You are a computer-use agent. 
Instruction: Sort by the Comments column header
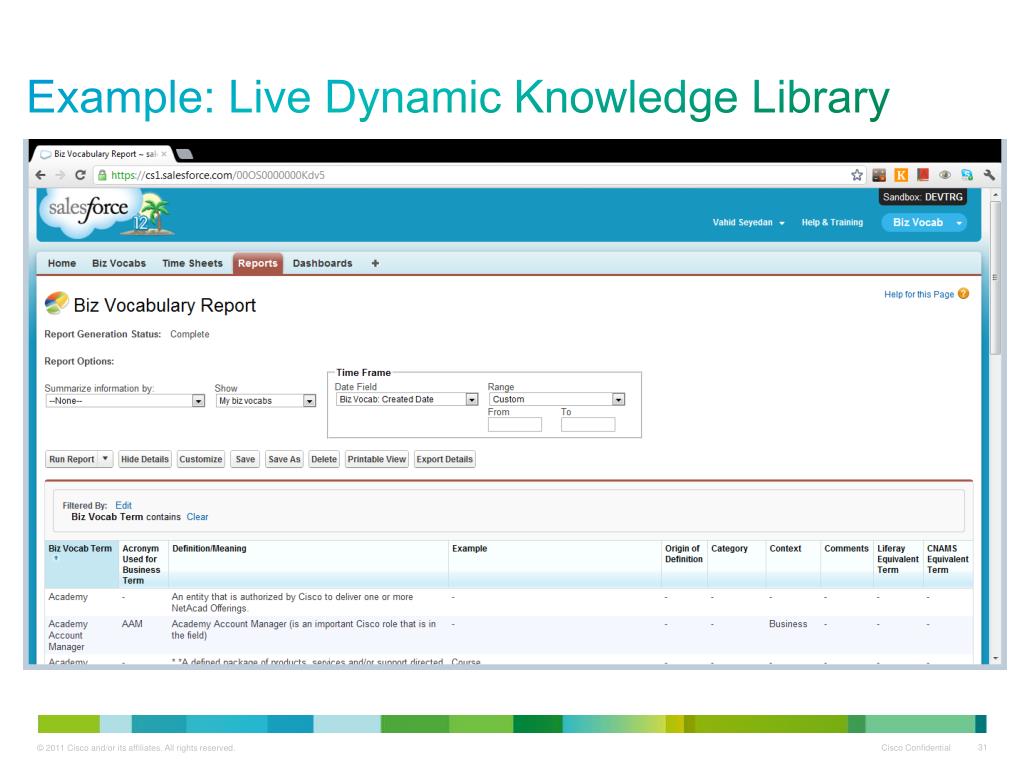[x=846, y=549]
